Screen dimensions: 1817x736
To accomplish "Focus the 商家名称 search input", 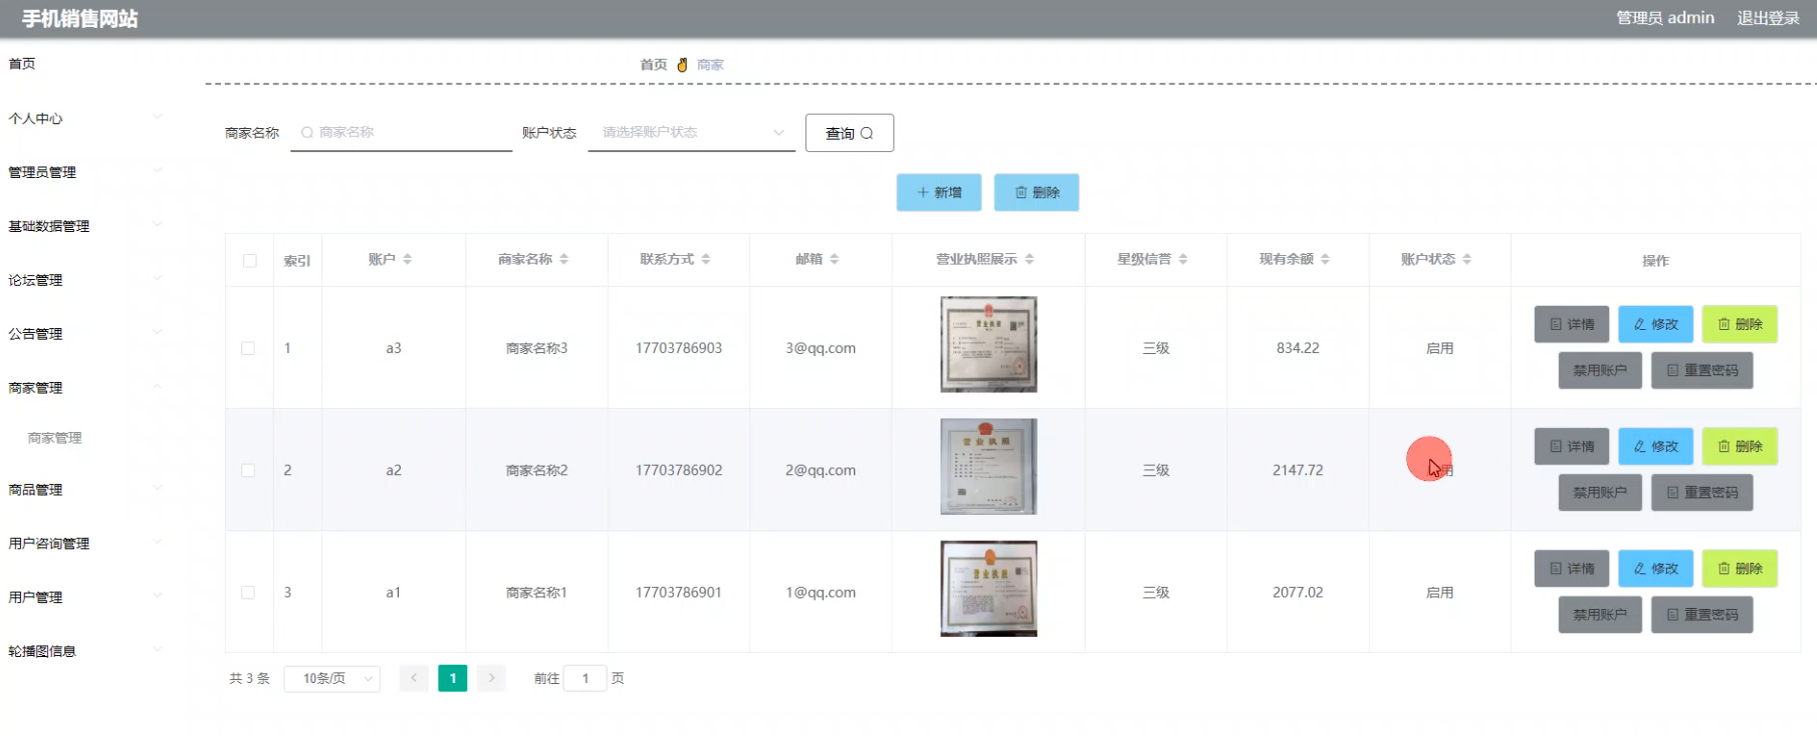I will [x=401, y=132].
